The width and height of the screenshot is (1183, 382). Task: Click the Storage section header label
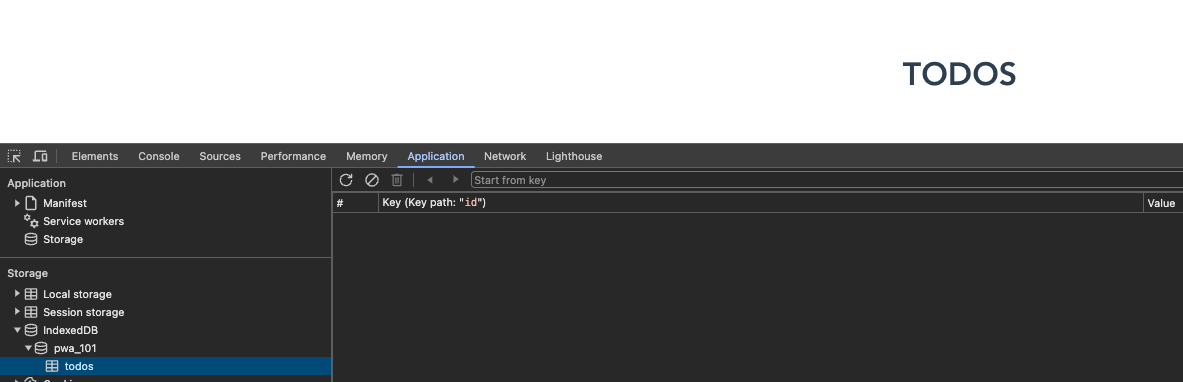[x=27, y=273]
